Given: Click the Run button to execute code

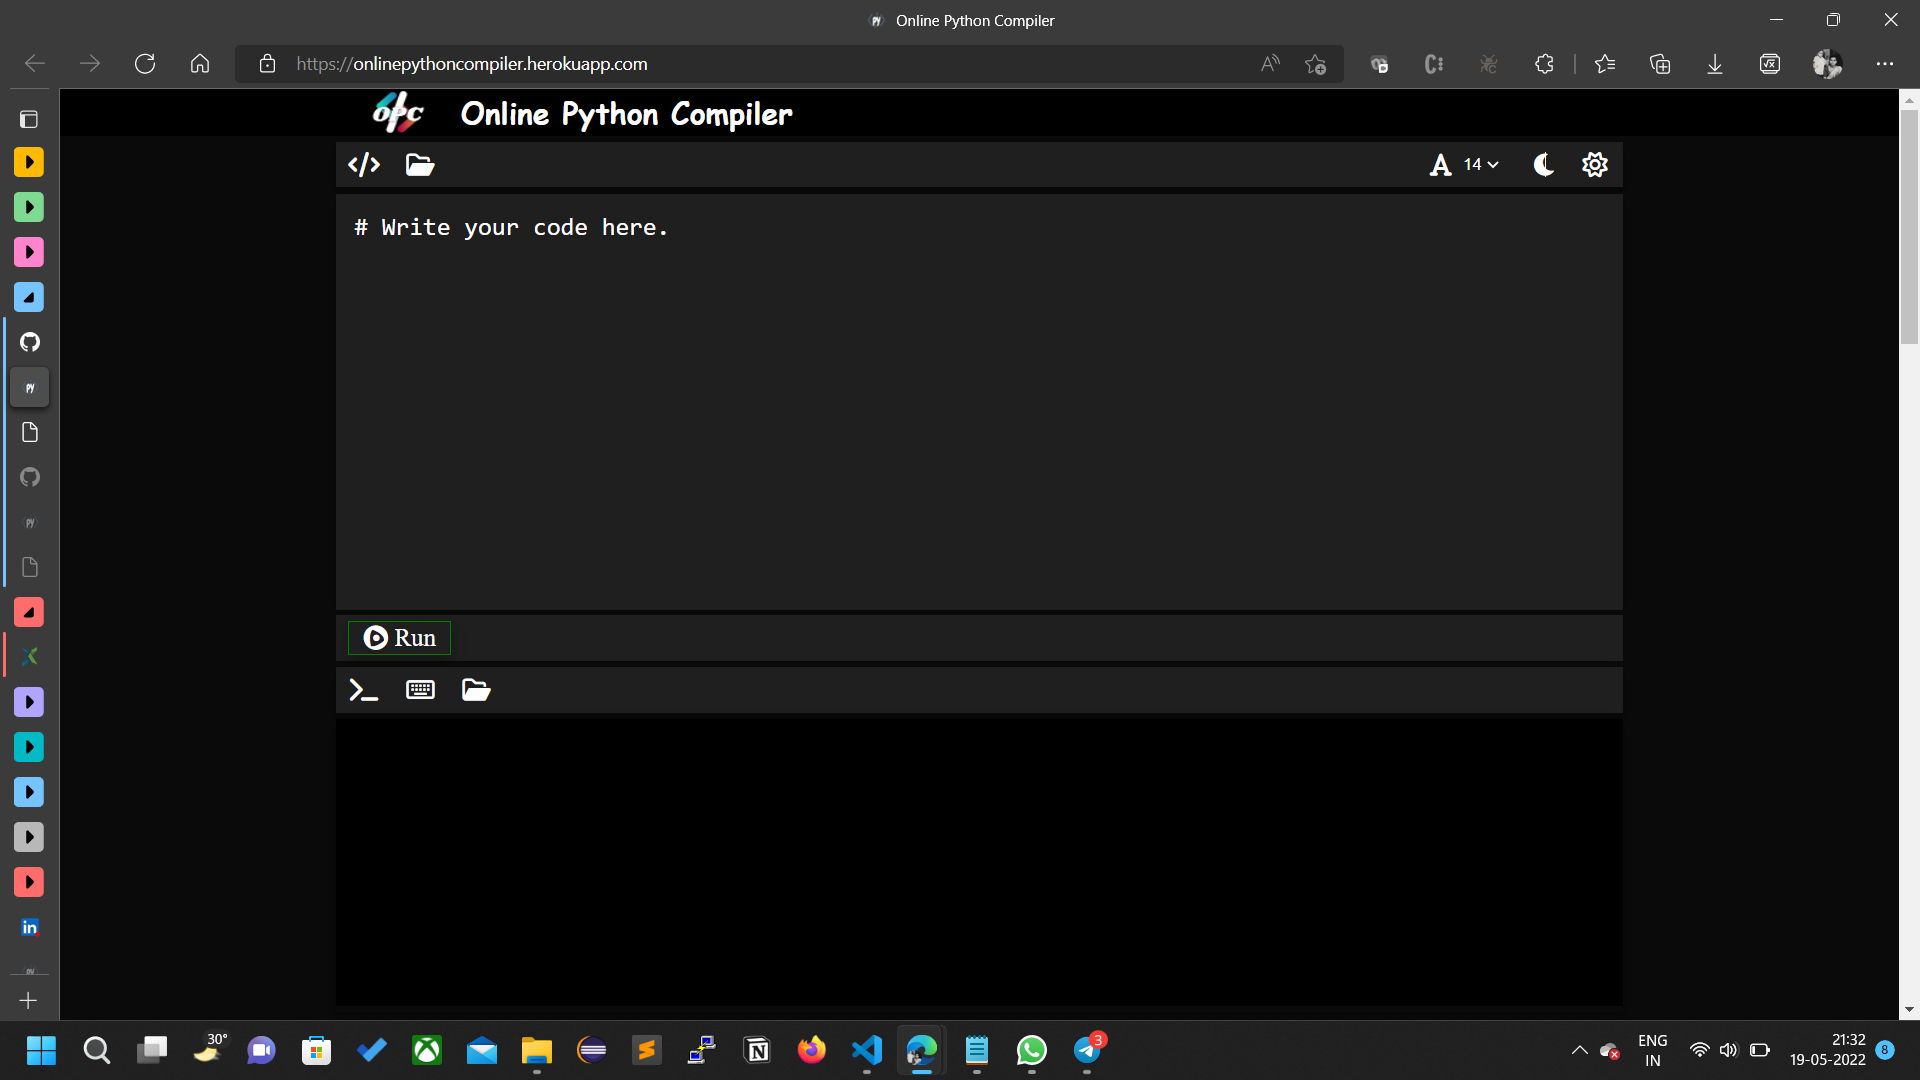Looking at the screenshot, I should 398,637.
